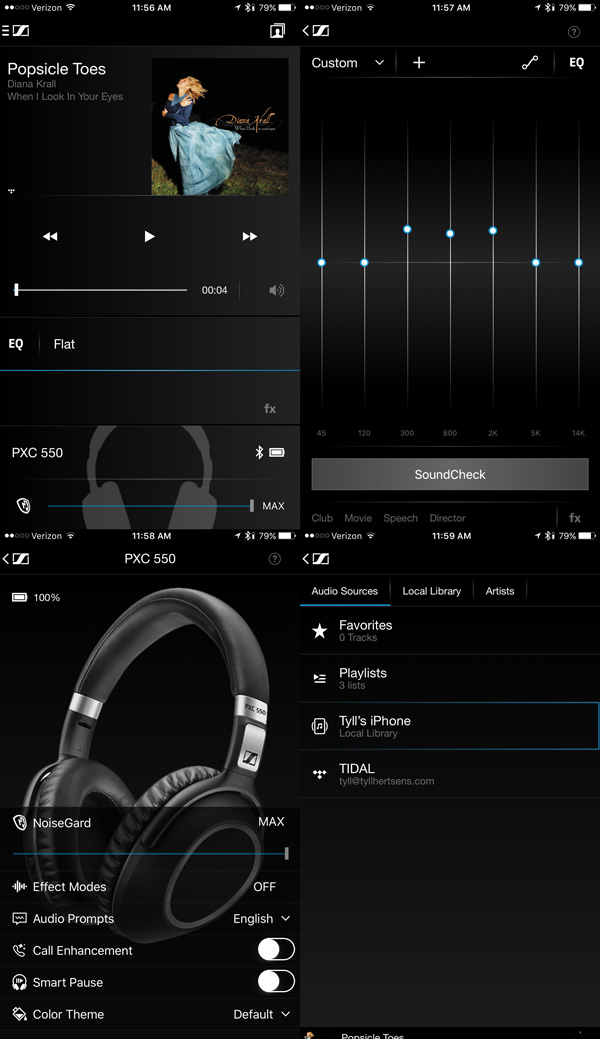Image resolution: width=600 pixels, height=1039 pixels.
Task: Go back from the PXC 550 settings screen
Action: tap(6, 559)
